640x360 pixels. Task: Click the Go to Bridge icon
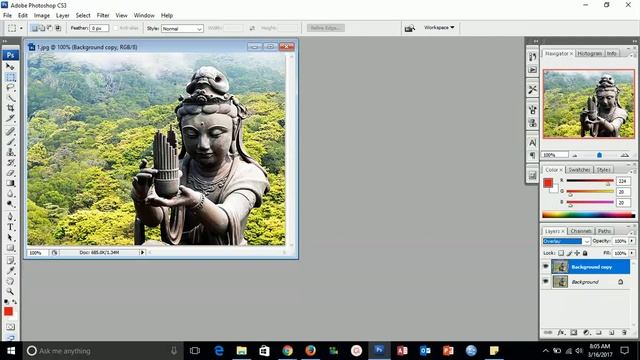[x=409, y=28]
